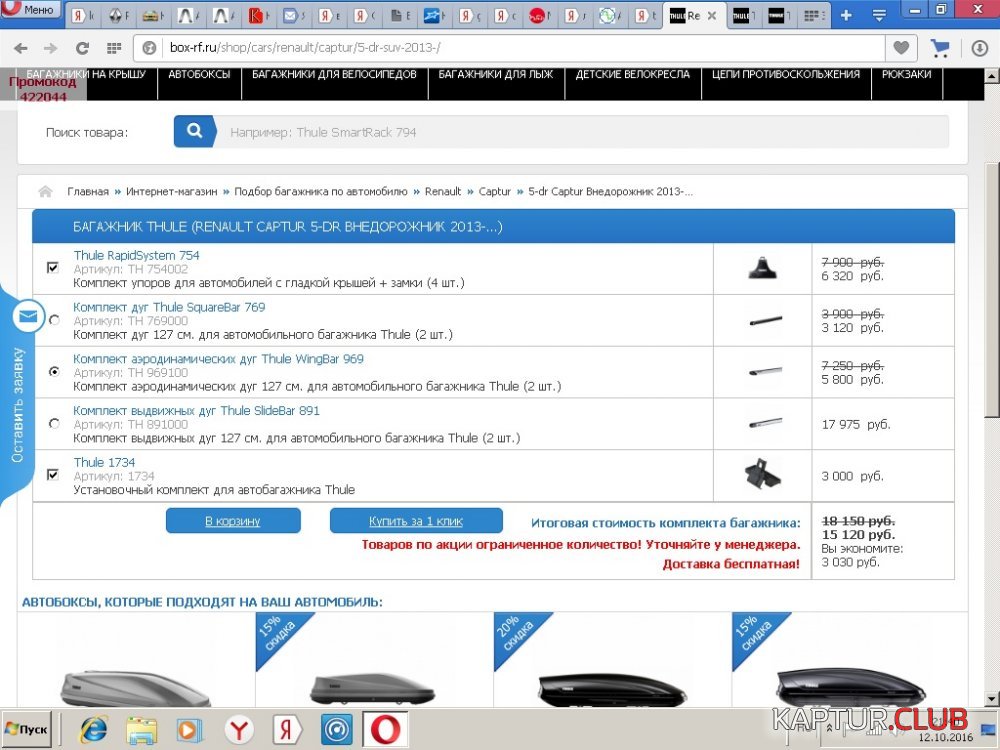Open Подбор багажника по автомобилю breadcrumb
This screenshot has height=750, width=1000.
point(321,191)
